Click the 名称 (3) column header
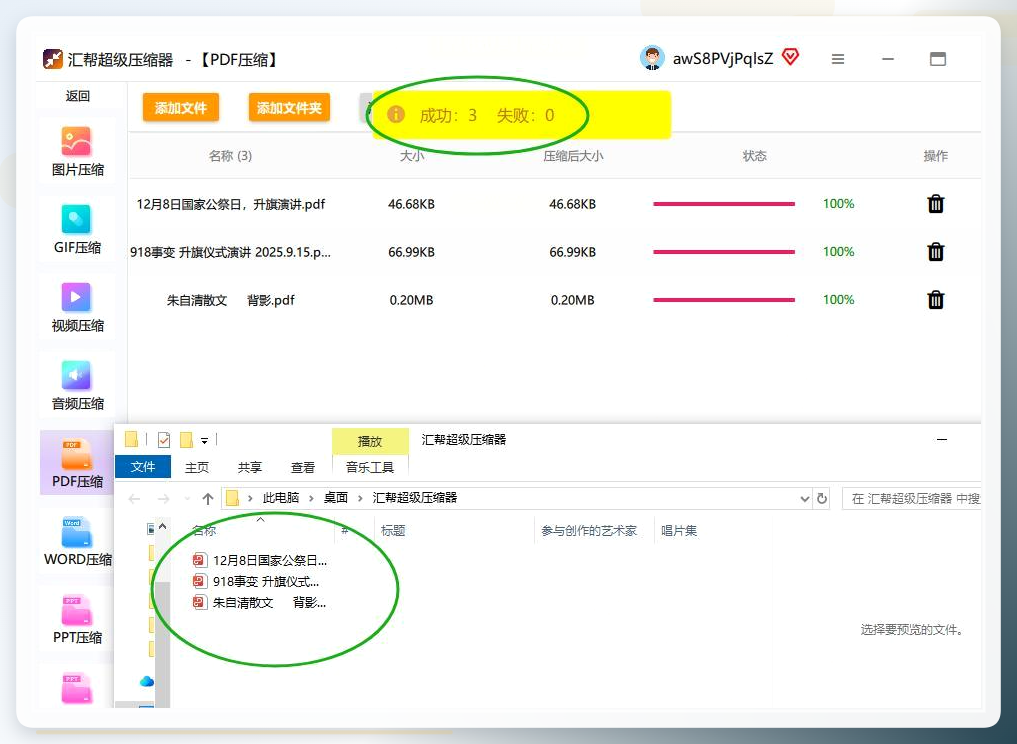The height and width of the screenshot is (744, 1017). 230,156
